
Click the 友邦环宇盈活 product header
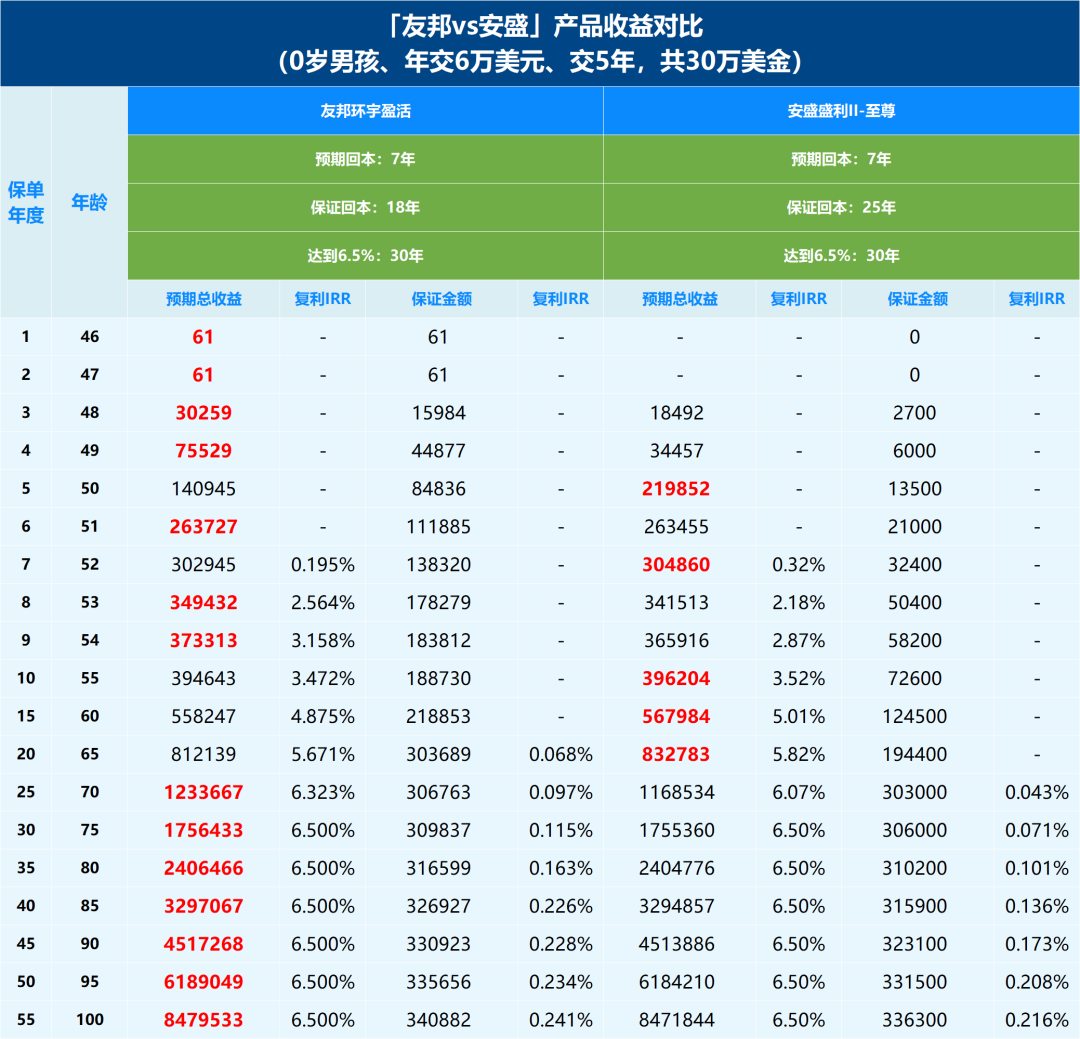tap(365, 111)
